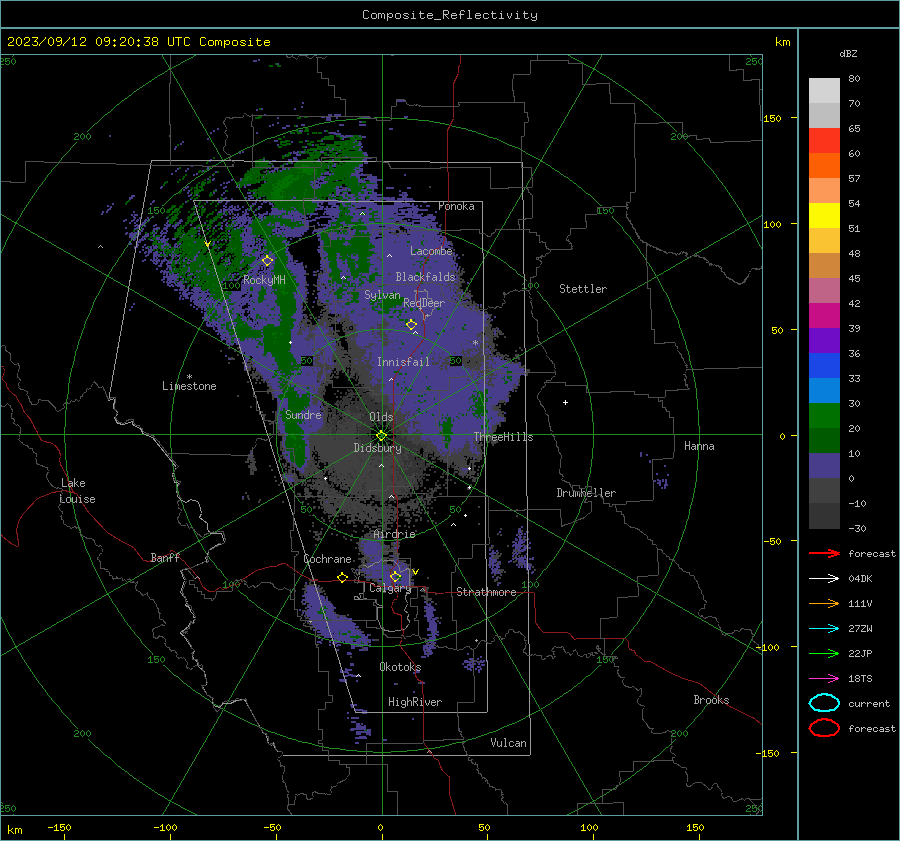The height and width of the screenshot is (841, 900).
Task: Click the 'current' legend text
Action: point(869,703)
